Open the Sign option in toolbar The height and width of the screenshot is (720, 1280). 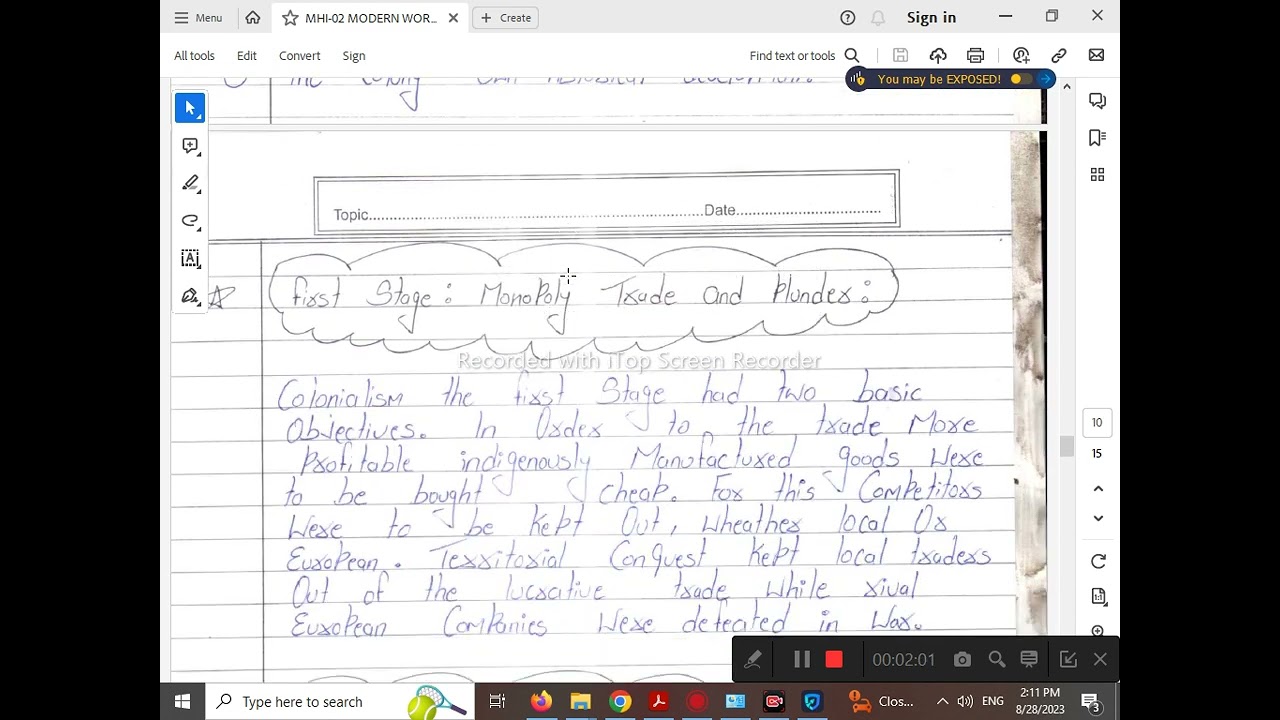pyautogui.click(x=354, y=56)
